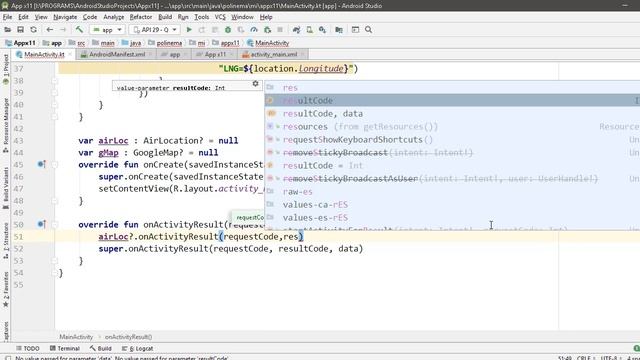Open the SDK Manager icon
This screenshot has height=360, width=640.
click(x=322, y=30)
